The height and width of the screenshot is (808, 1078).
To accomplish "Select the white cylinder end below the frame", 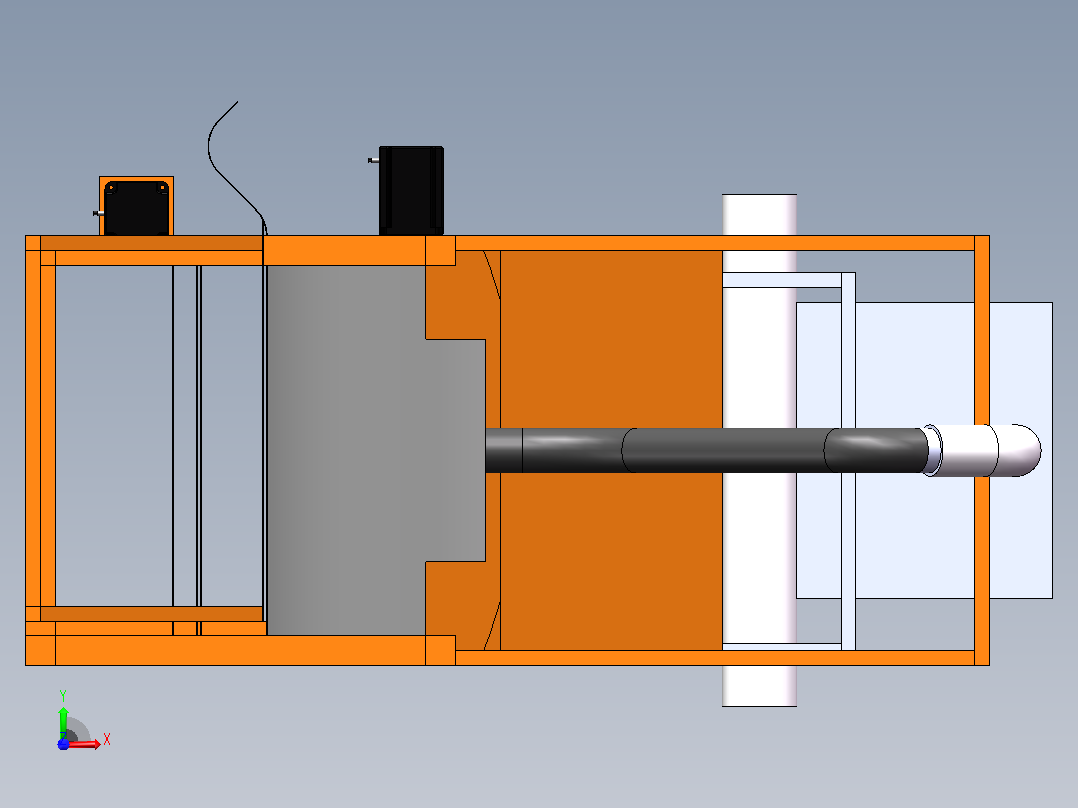I will [759, 686].
